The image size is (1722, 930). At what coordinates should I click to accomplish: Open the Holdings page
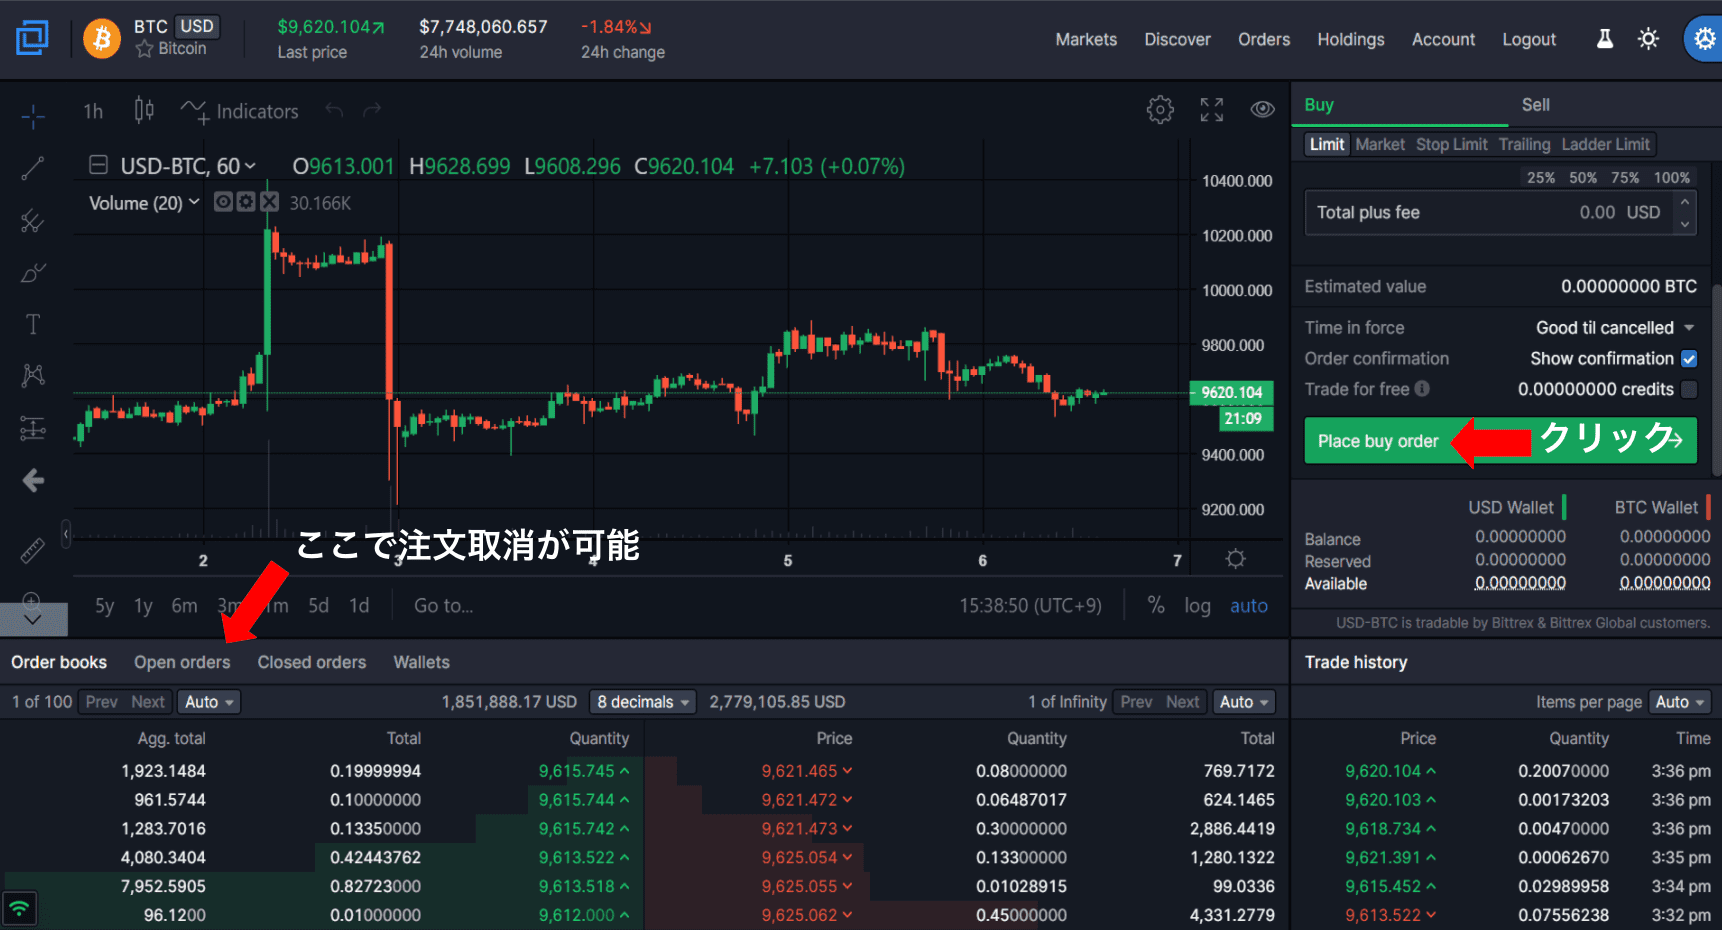[1350, 39]
